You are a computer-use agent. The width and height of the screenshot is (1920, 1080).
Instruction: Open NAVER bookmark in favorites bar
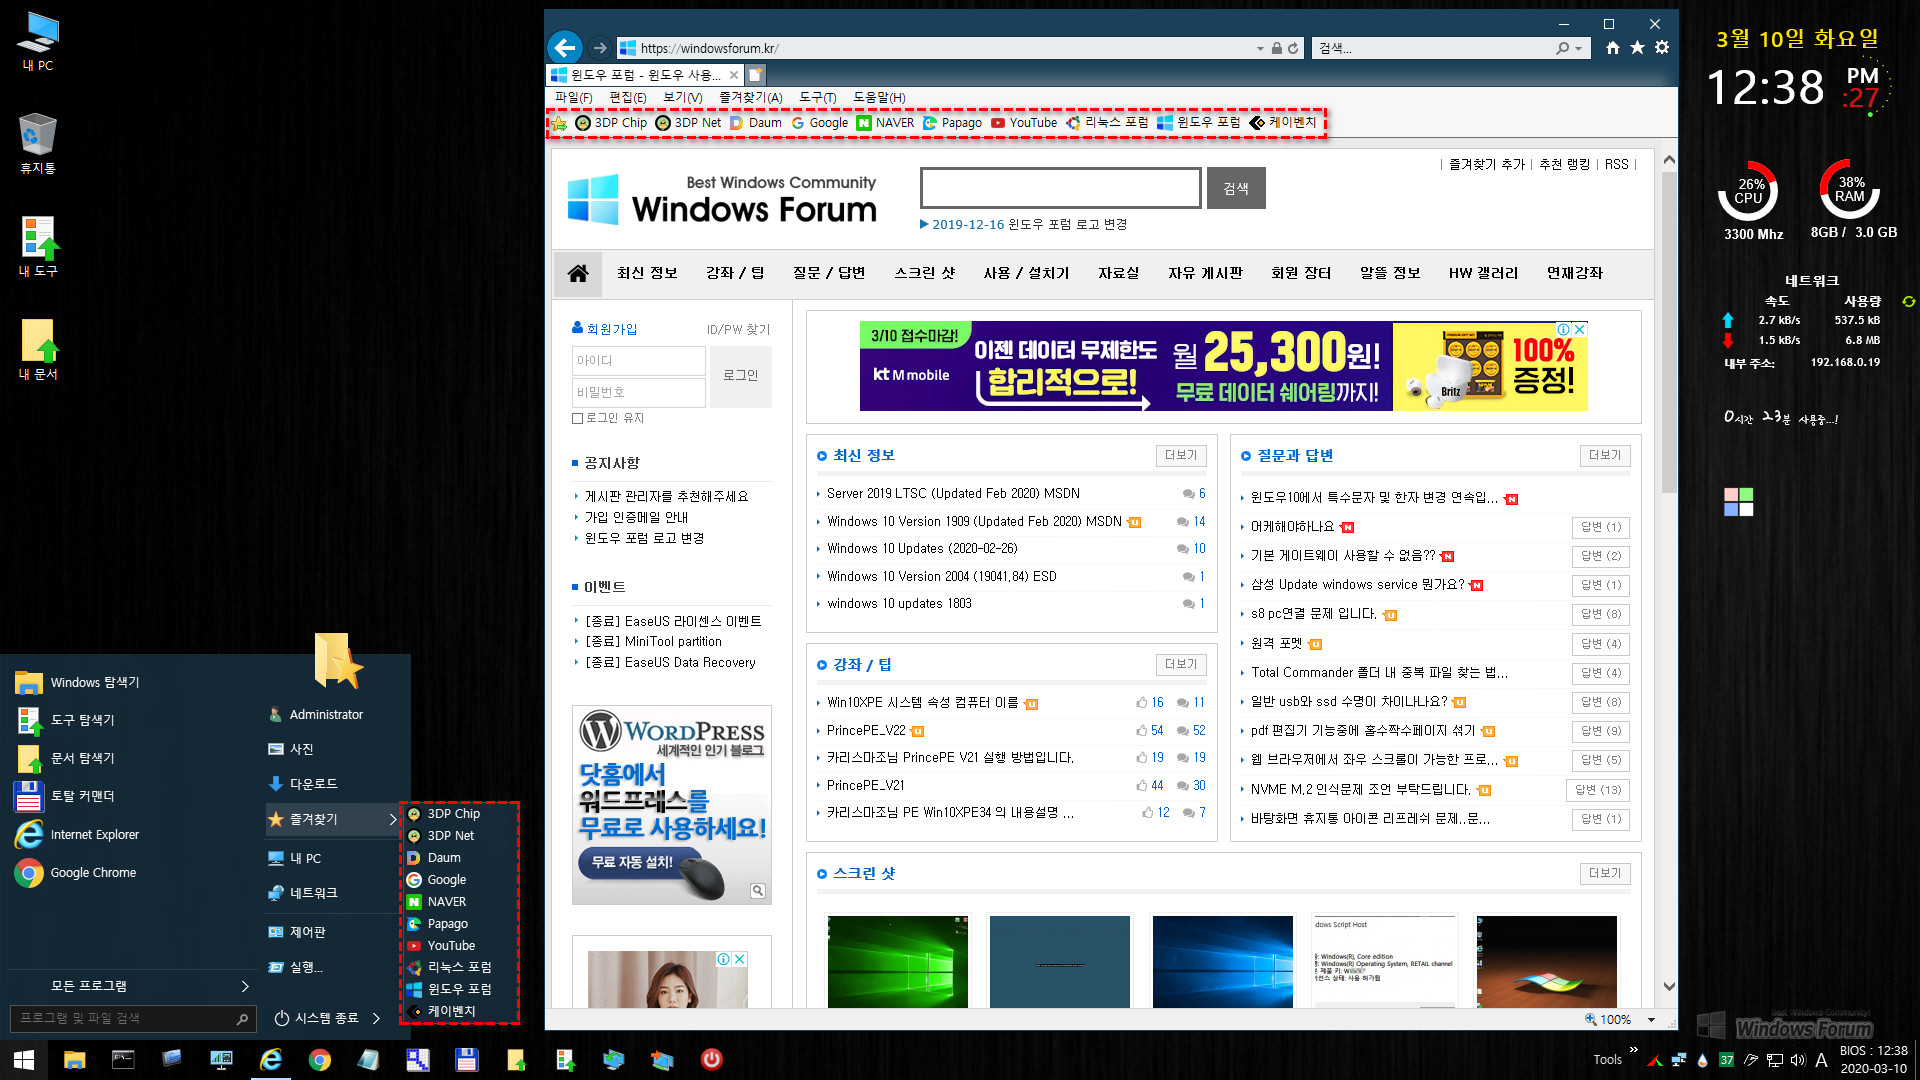pos(885,123)
